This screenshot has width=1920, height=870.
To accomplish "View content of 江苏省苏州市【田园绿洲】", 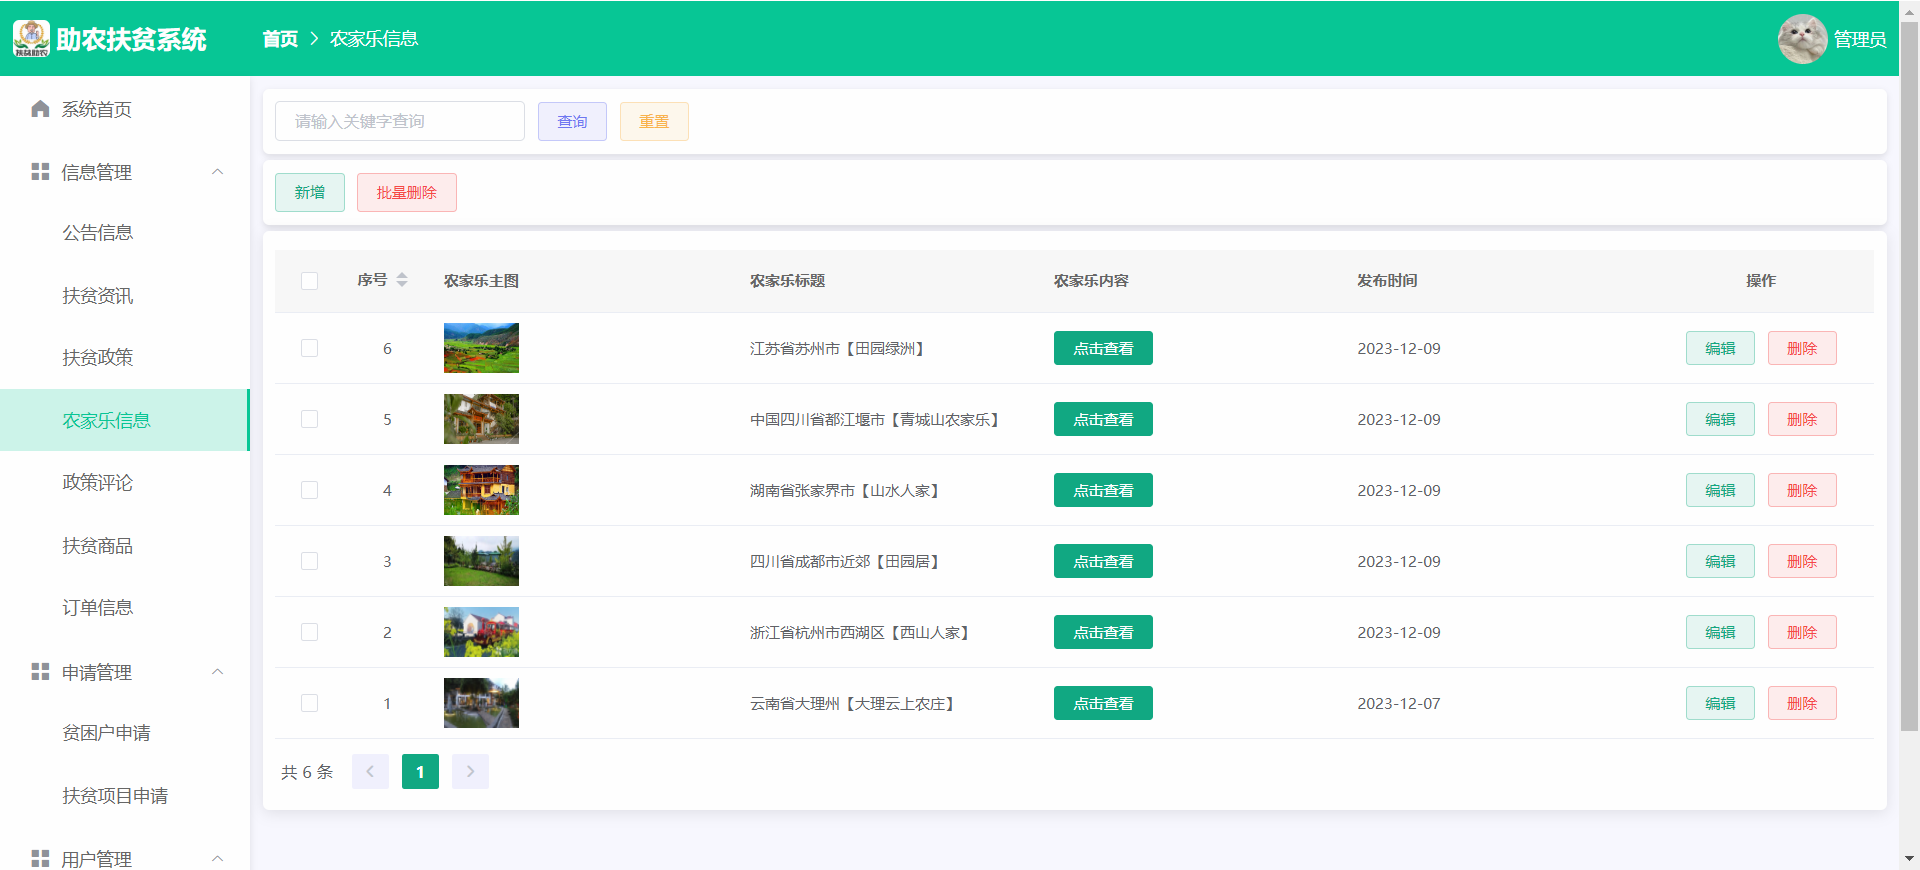I will (1103, 348).
